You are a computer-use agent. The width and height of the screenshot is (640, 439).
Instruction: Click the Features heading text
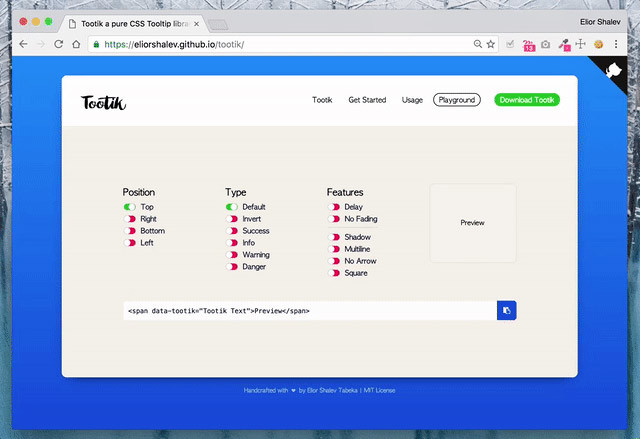coord(345,192)
